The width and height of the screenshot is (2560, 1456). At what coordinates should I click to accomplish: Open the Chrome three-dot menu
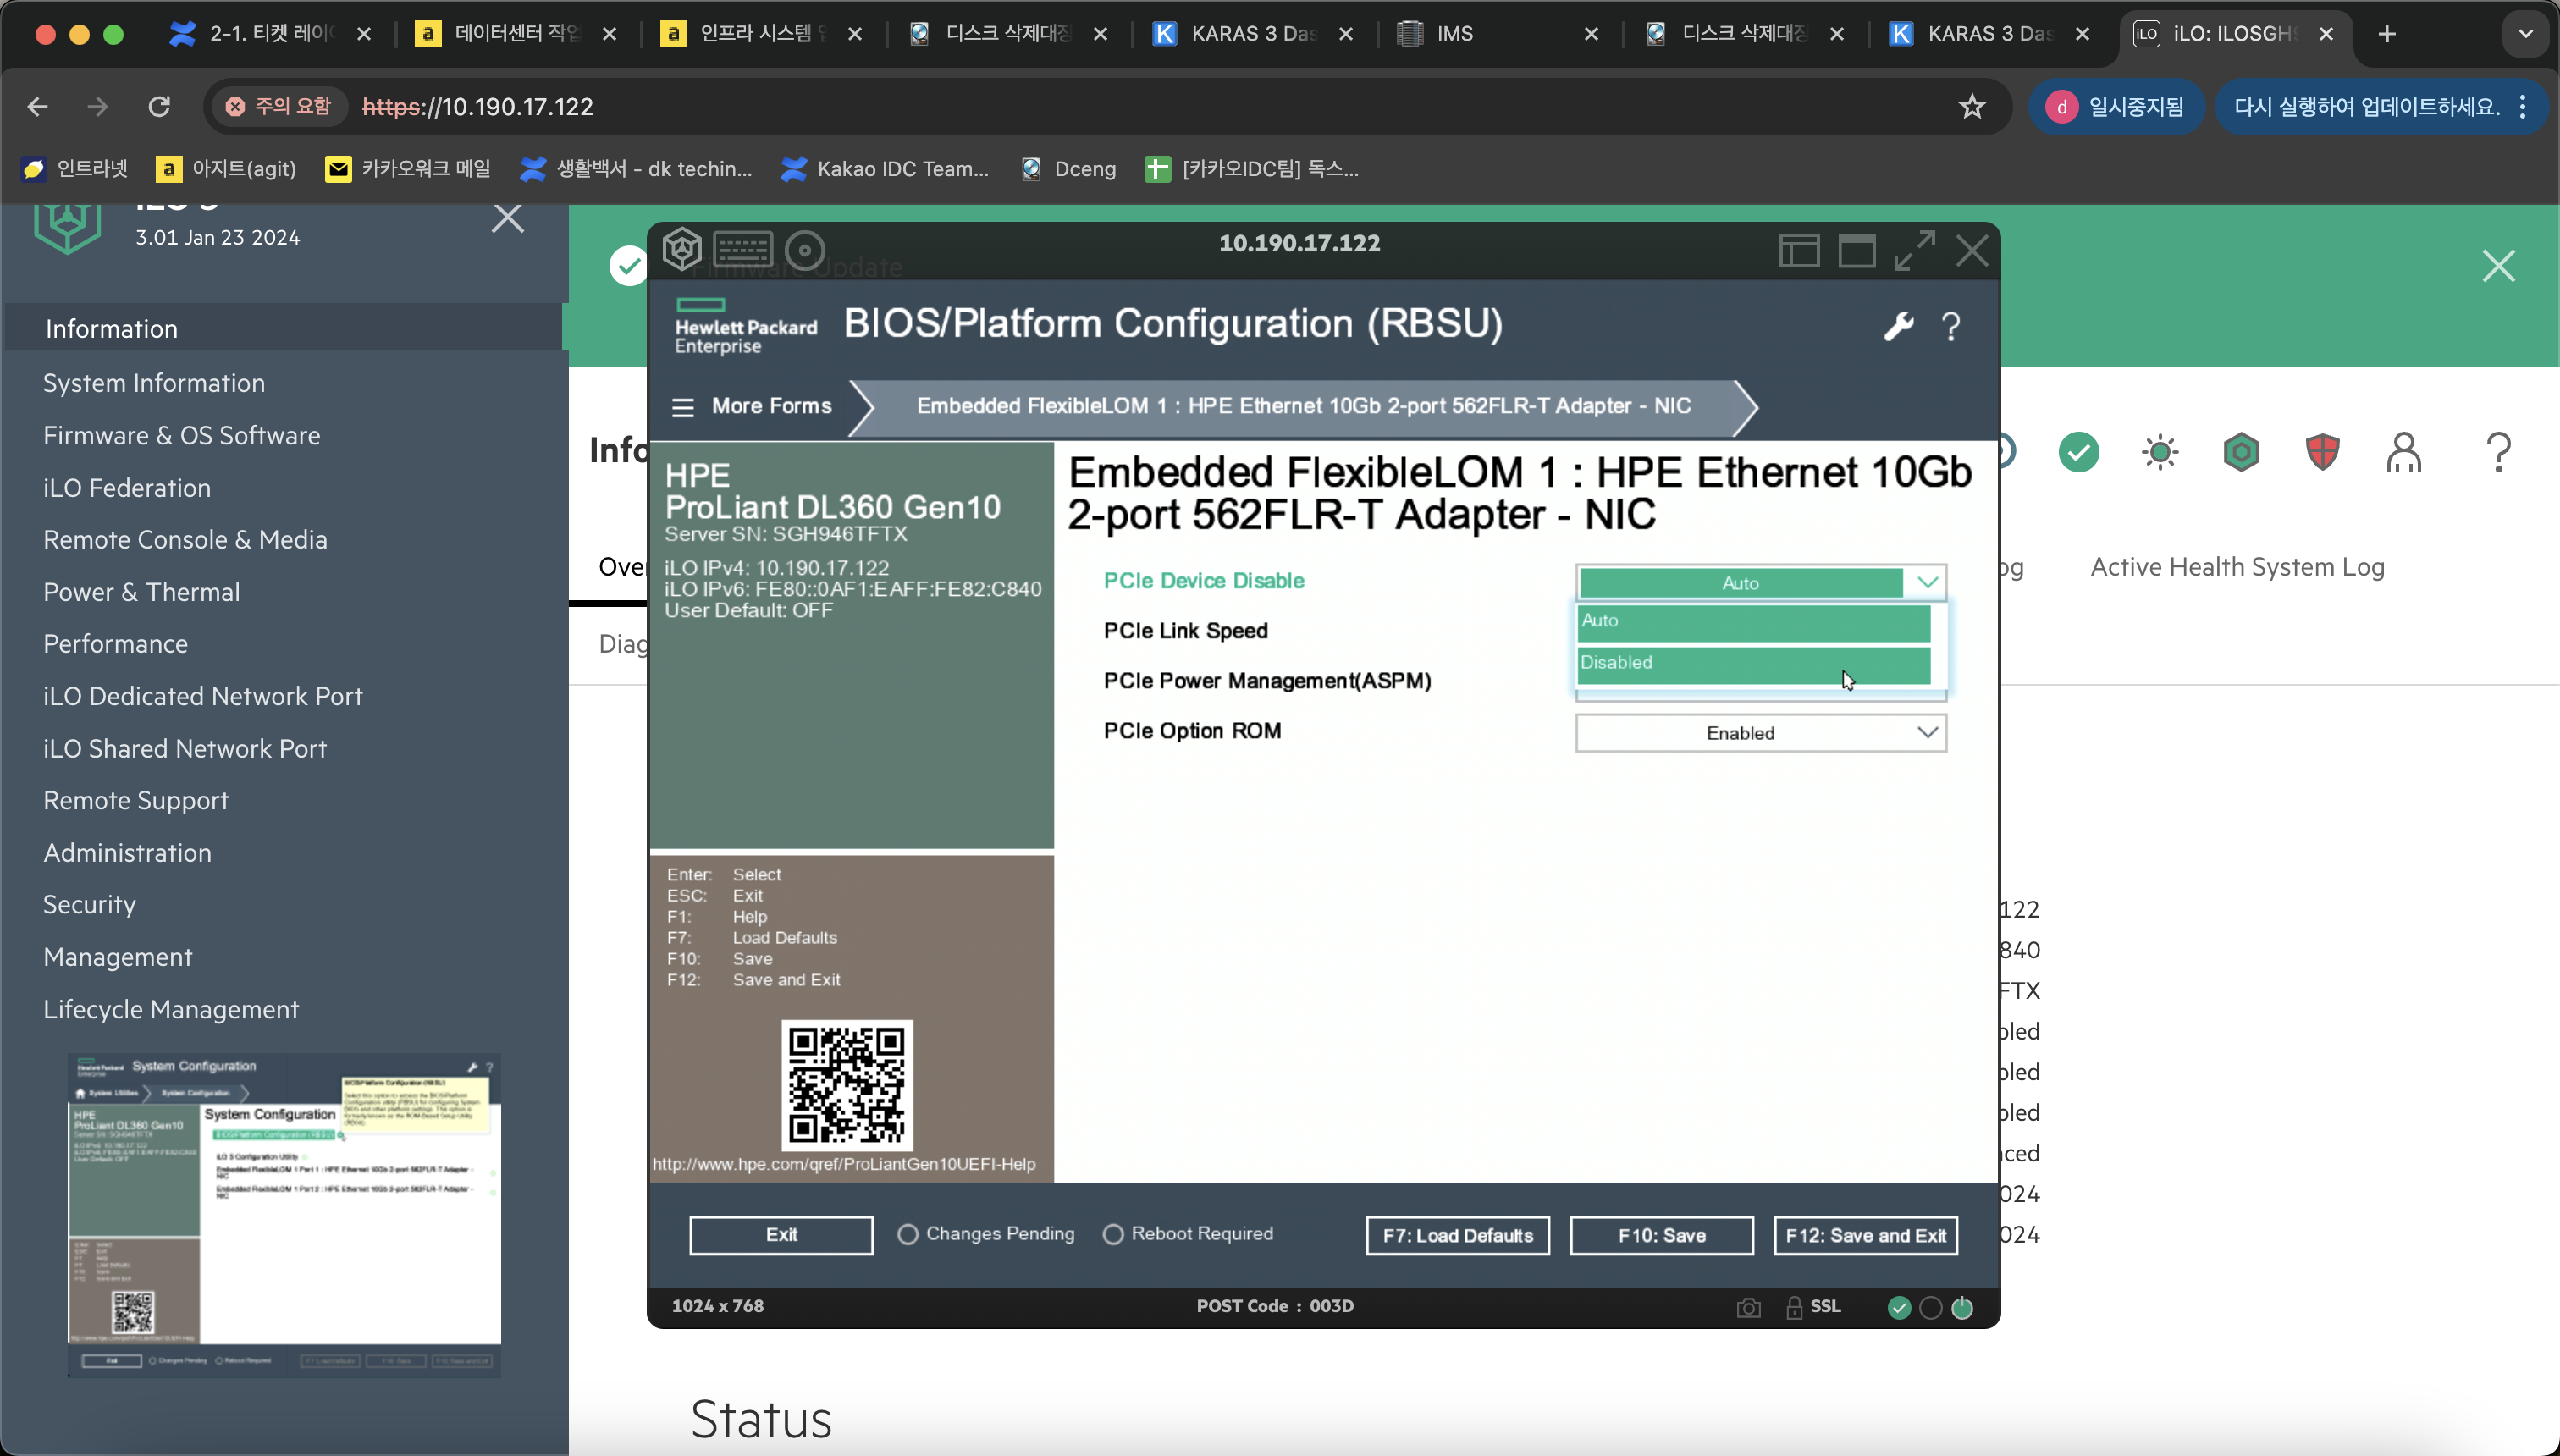[x=2523, y=106]
